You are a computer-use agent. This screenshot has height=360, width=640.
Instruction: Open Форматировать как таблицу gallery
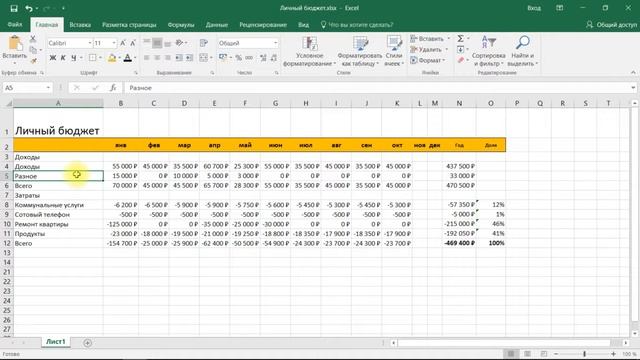tap(360, 51)
